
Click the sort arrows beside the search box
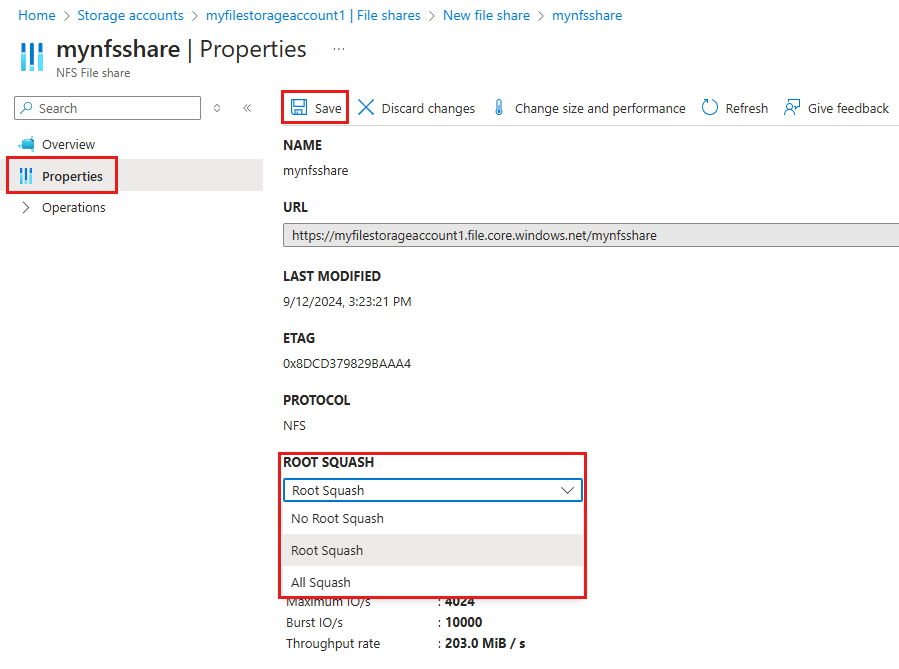(x=217, y=108)
